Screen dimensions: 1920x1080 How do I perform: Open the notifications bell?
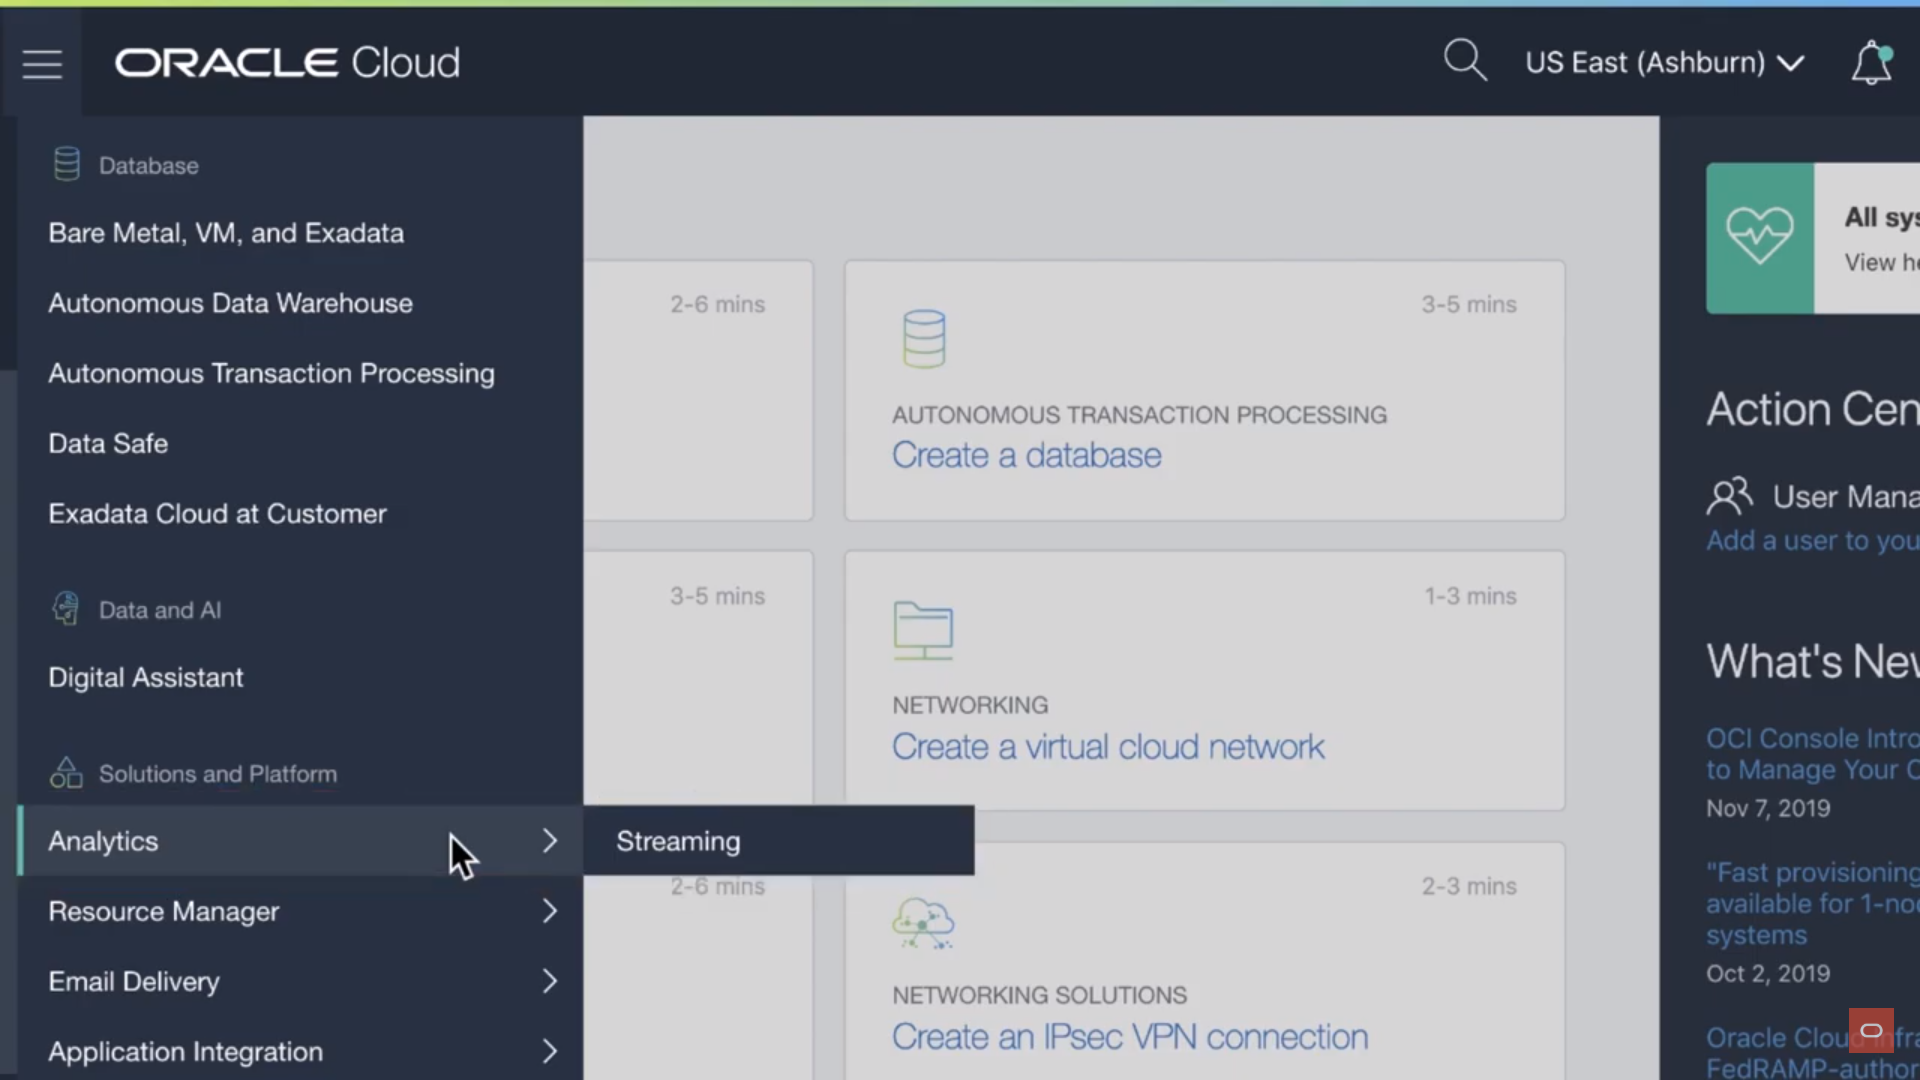coord(1870,63)
